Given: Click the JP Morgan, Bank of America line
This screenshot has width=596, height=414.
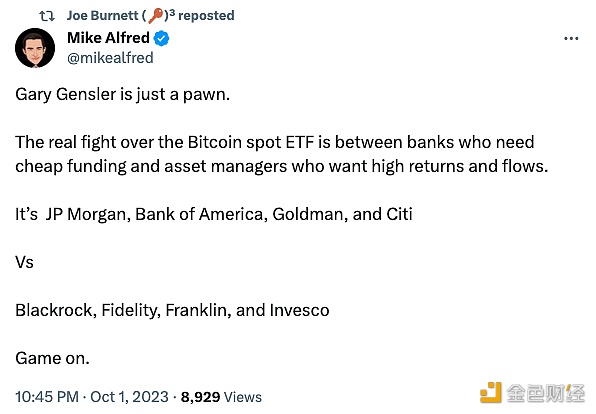Looking at the screenshot, I should pos(214,214).
